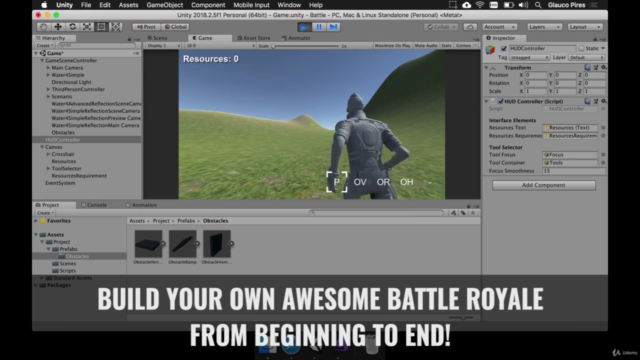
Task: Select the Scale tool
Action: 87,27
